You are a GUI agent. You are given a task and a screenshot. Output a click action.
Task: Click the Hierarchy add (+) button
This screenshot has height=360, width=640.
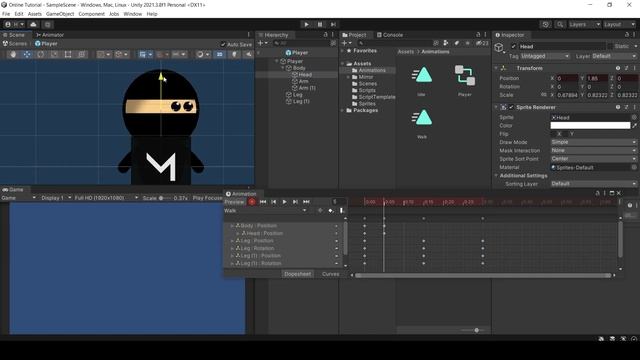262,43
